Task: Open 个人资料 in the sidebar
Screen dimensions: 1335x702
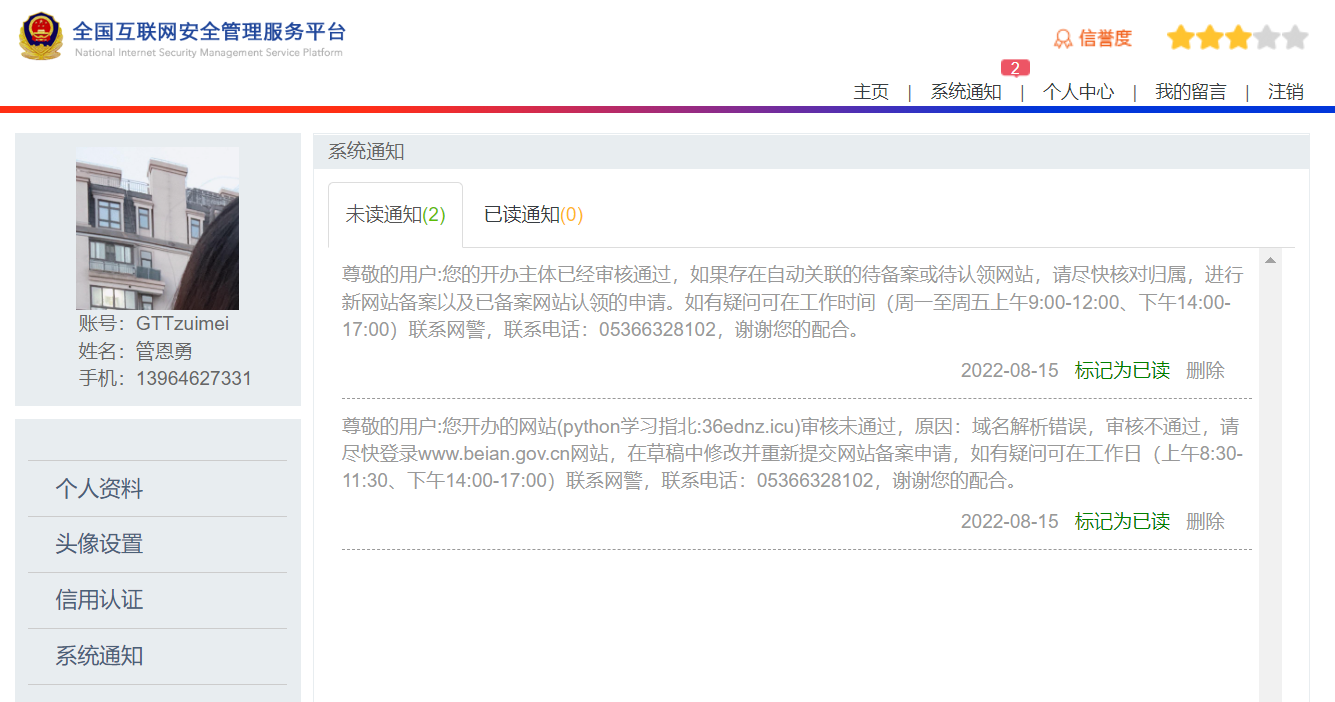Action: tap(99, 489)
